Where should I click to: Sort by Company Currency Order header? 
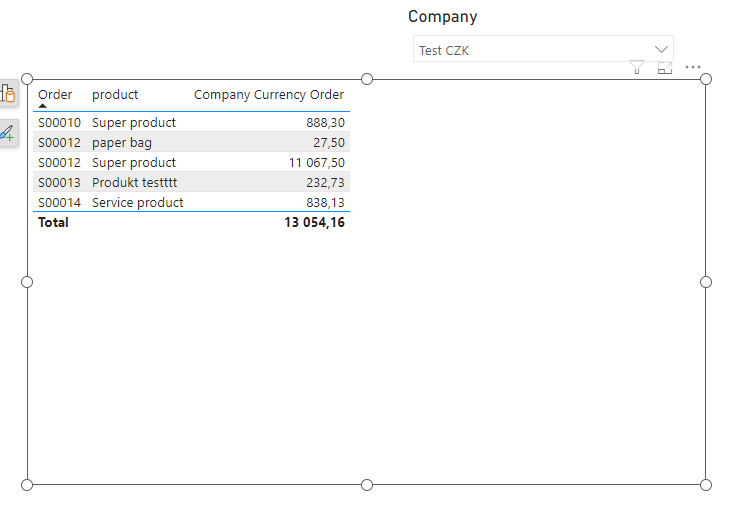[269, 95]
